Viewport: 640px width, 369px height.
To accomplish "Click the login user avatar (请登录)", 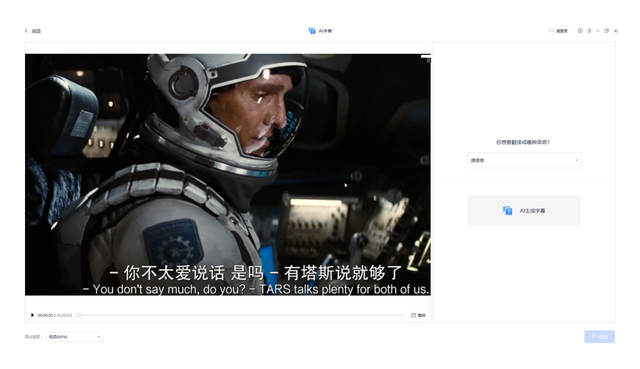I will click(x=551, y=31).
